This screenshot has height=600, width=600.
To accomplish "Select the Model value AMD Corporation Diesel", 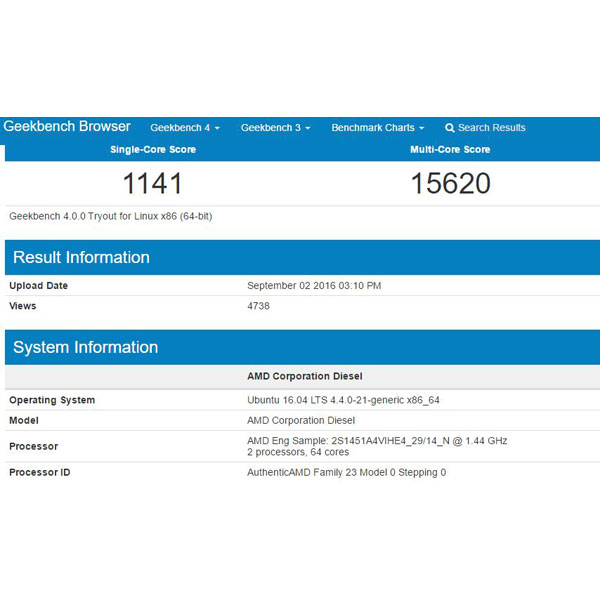I will coord(301,420).
